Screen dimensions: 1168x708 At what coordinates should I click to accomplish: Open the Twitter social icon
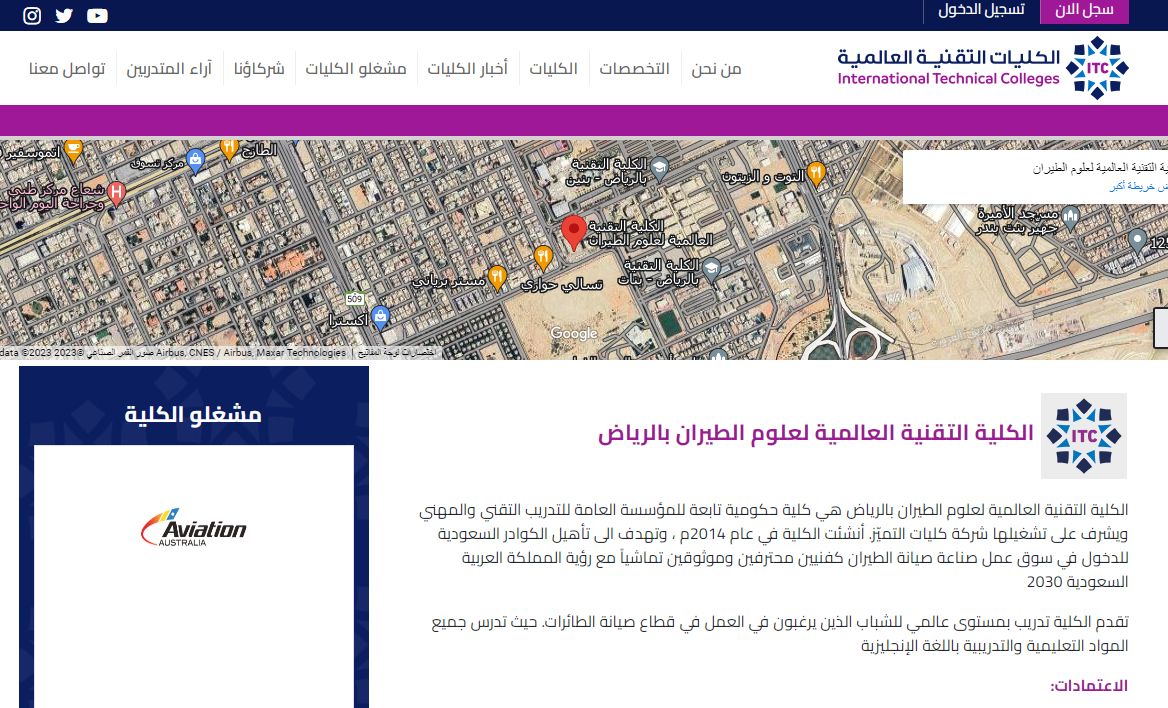coord(64,15)
